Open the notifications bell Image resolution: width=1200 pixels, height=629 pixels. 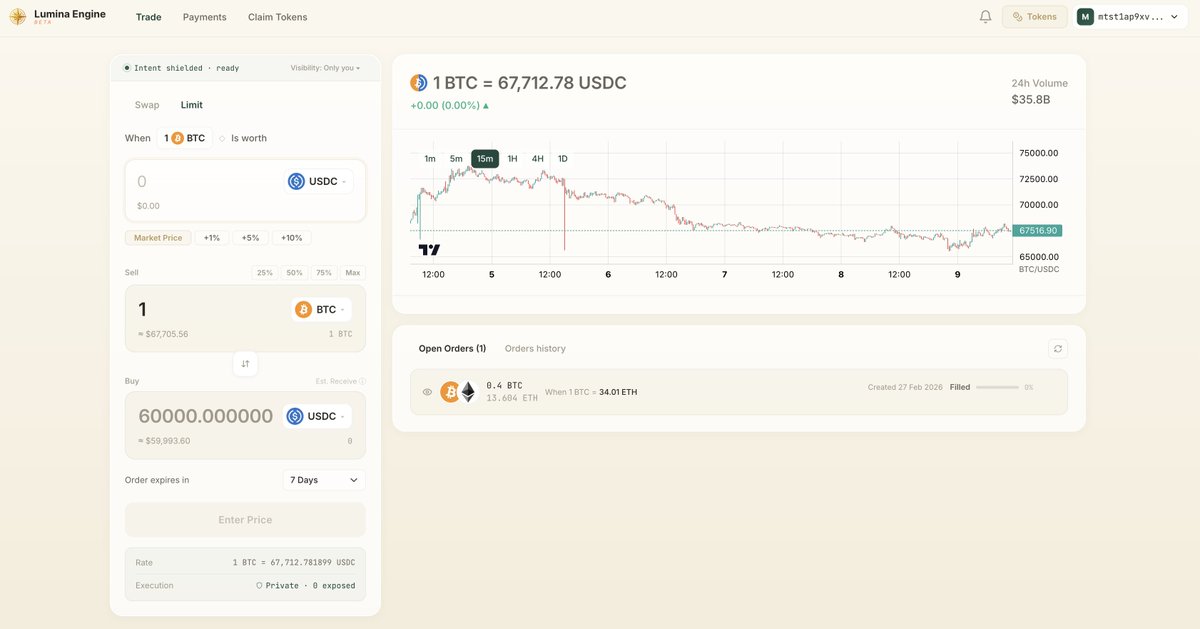985,17
